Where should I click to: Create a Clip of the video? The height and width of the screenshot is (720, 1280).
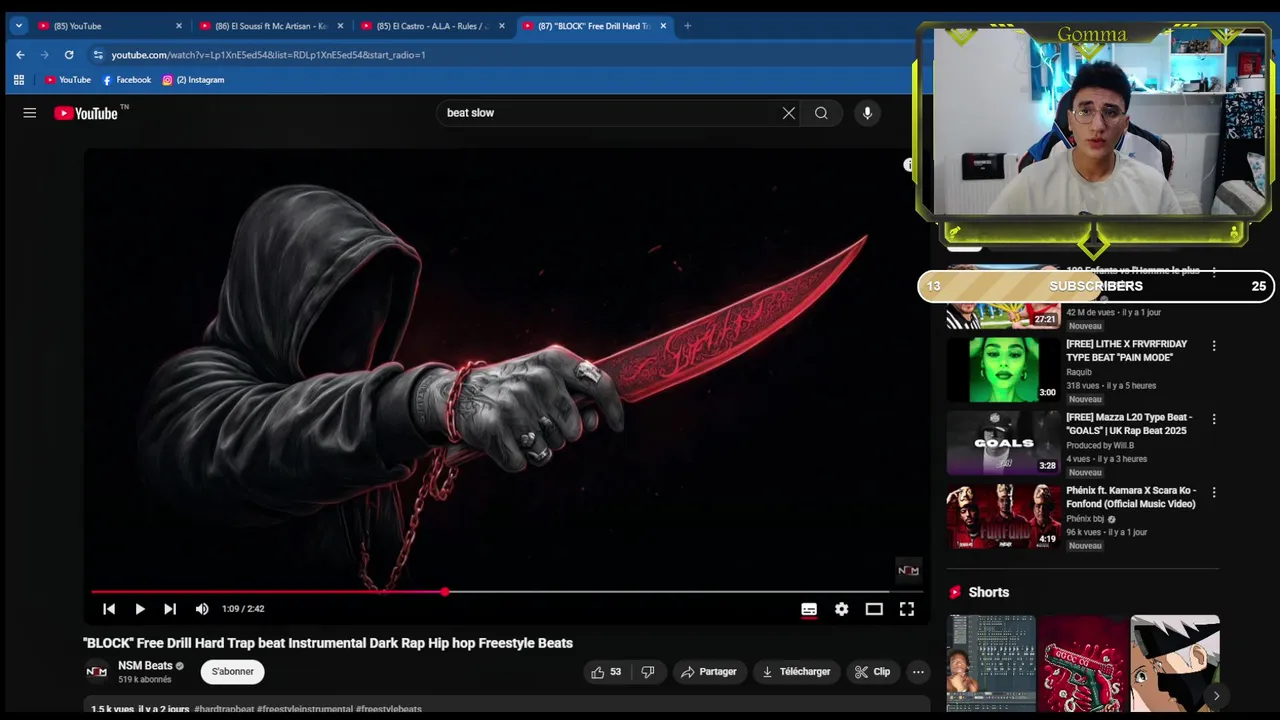(873, 672)
